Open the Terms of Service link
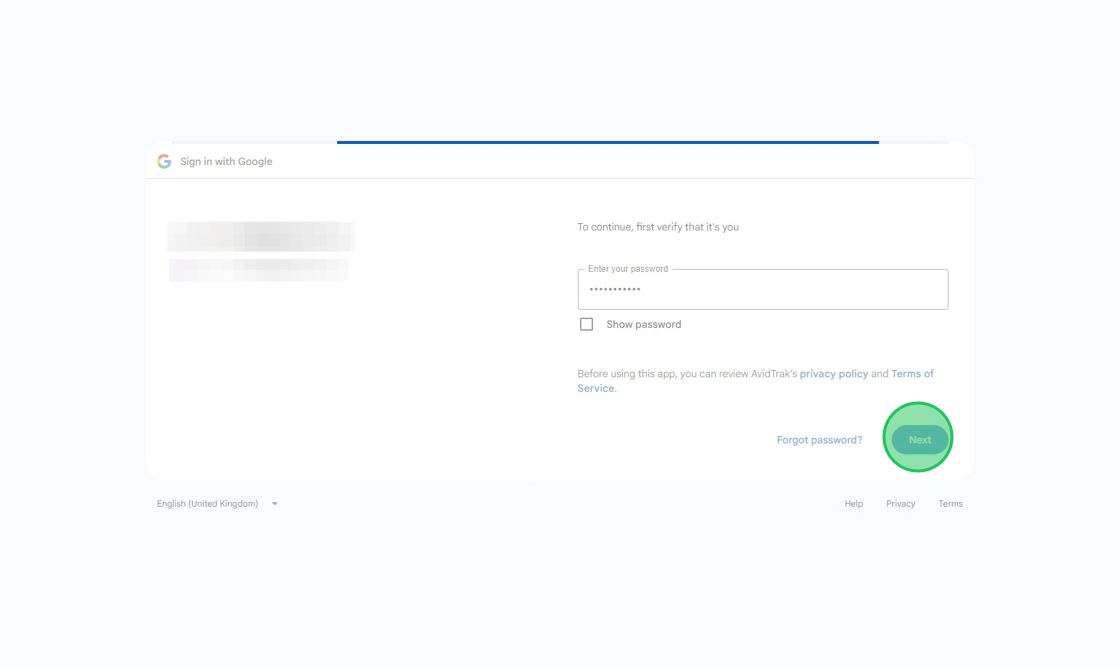This screenshot has height=668, width=1120. tap(912, 374)
